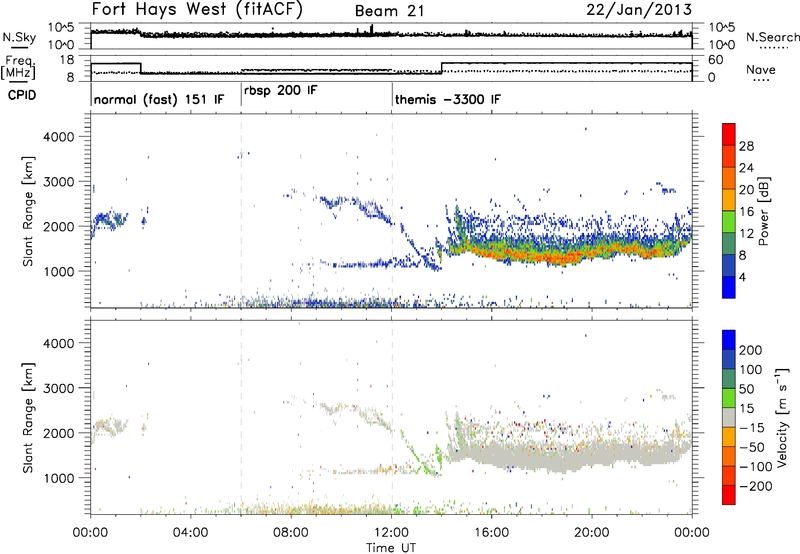800x554 pixels.
Task: Click velocity colorbar tick value -50
Action: tap(752, 447)
